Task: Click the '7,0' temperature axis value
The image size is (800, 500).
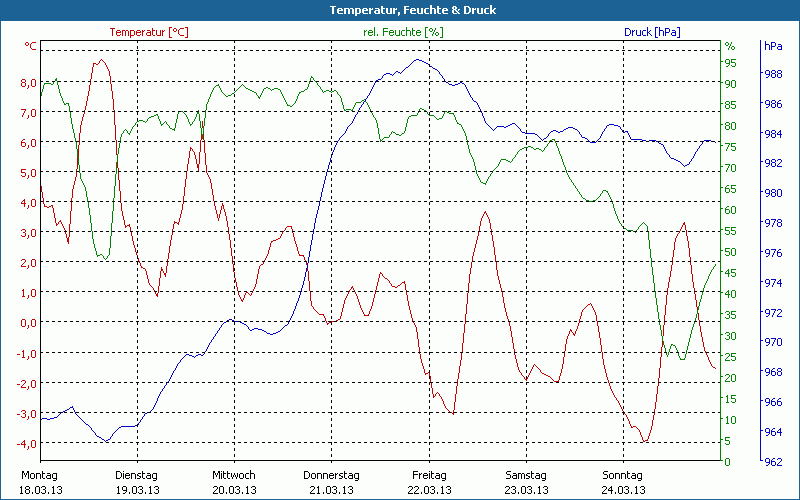Action: coord(28,113)
